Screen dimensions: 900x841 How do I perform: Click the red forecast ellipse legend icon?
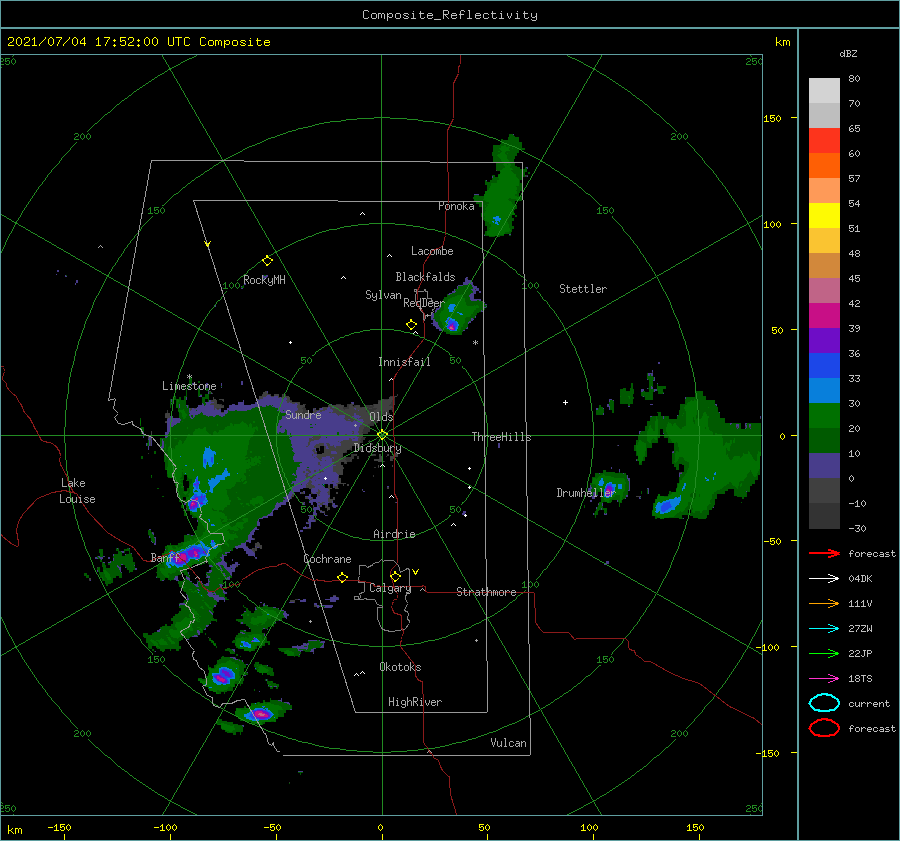point(824,728)
